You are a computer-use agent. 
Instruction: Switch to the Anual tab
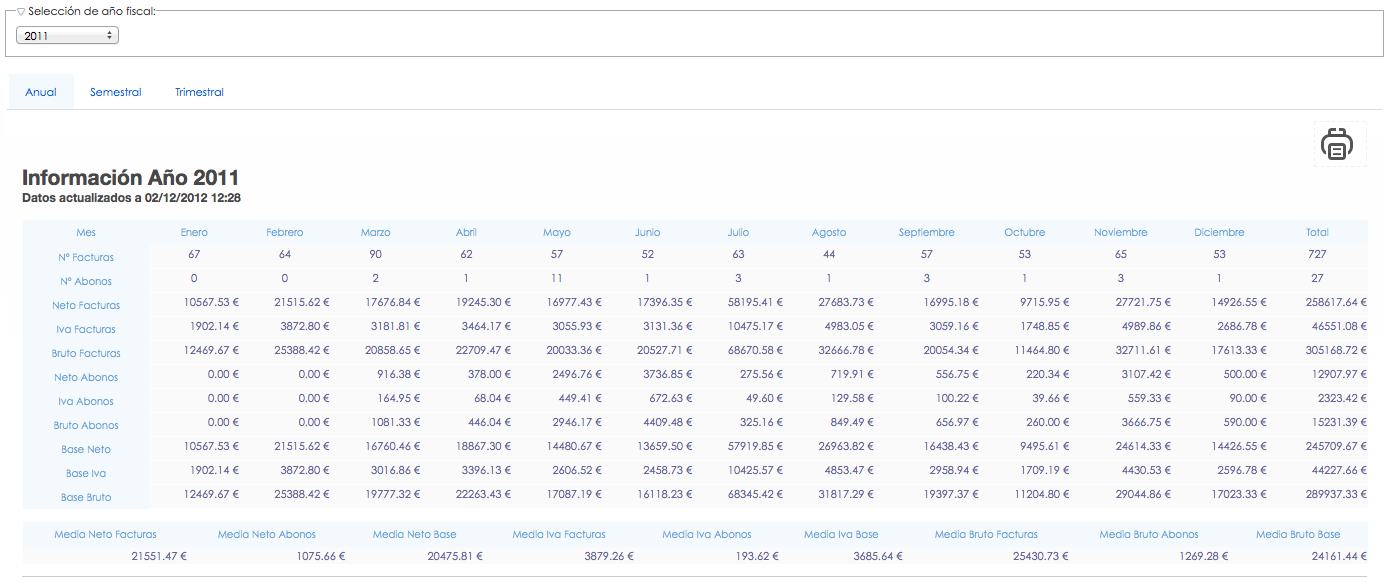[x=41, y=92]
